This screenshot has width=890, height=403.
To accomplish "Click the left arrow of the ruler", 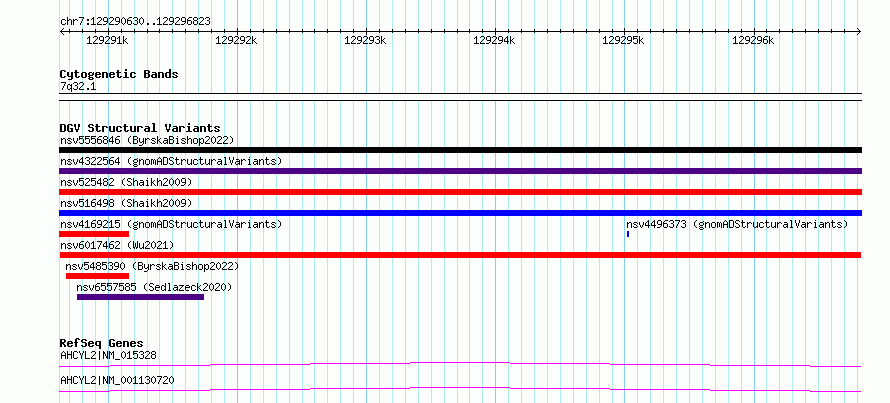I will click(x=62, y=32).
